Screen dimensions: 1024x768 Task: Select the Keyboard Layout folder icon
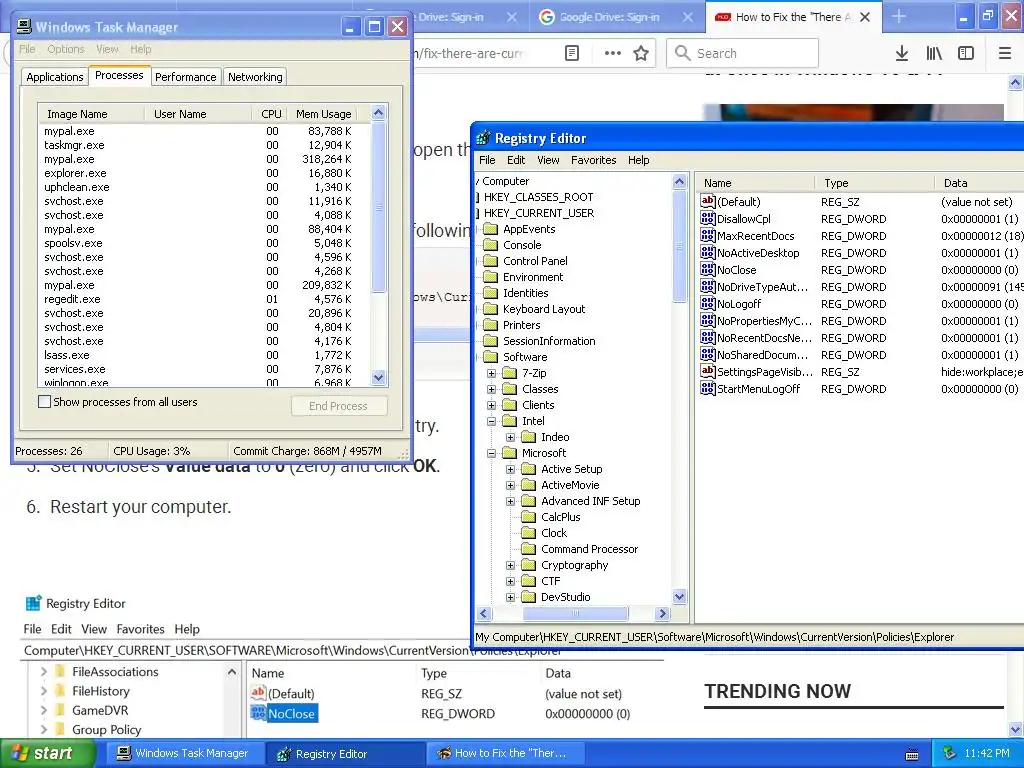pos(490,309)
